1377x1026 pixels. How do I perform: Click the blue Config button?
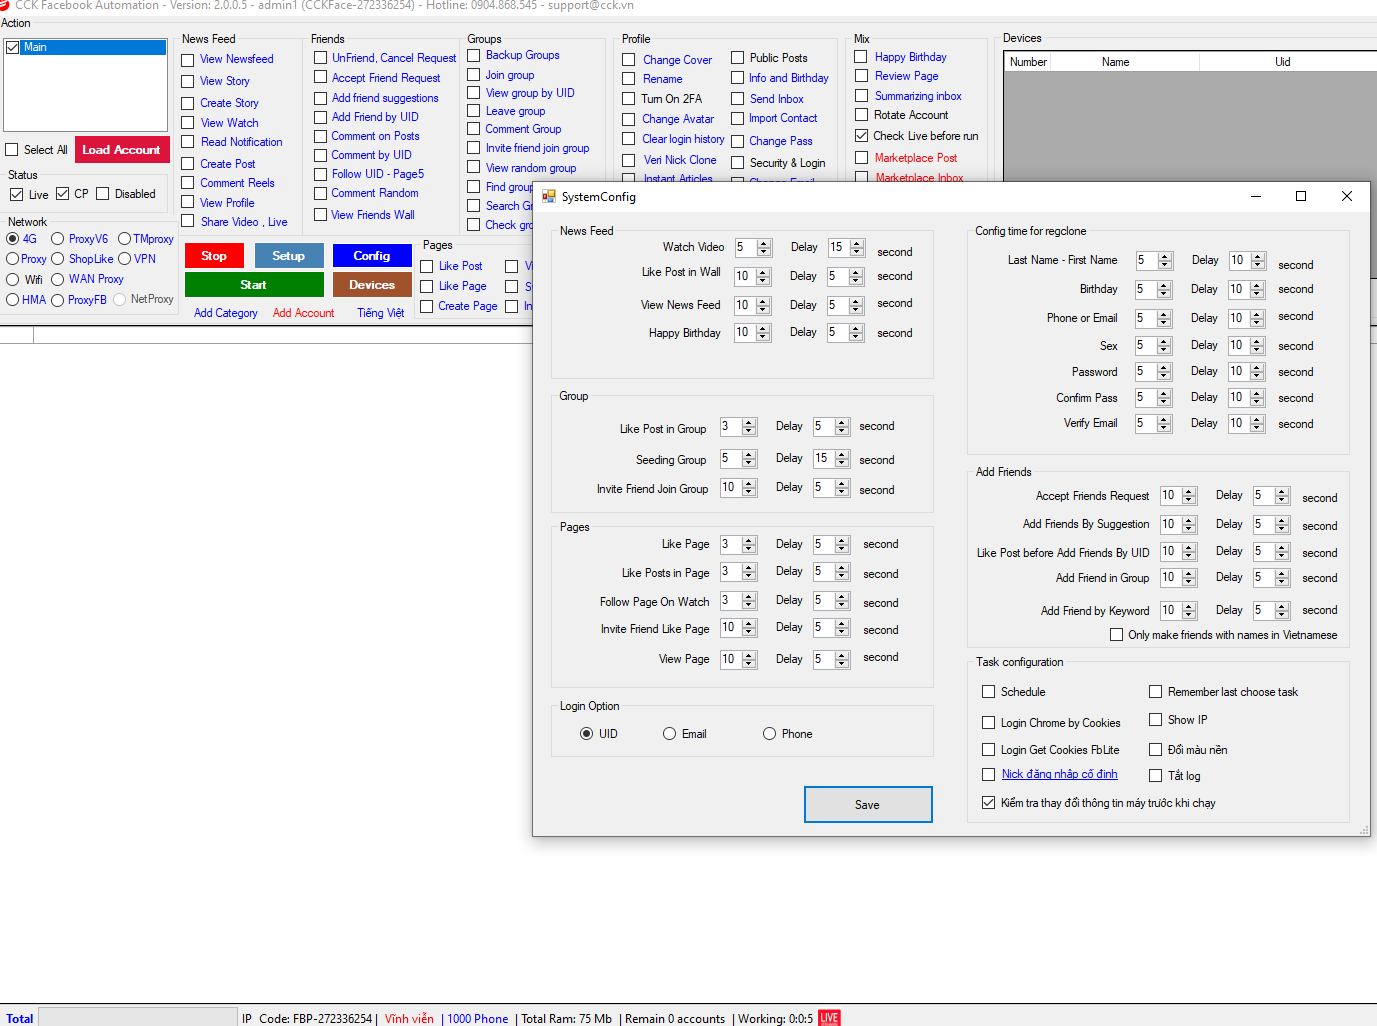click(x=372, y=256)
